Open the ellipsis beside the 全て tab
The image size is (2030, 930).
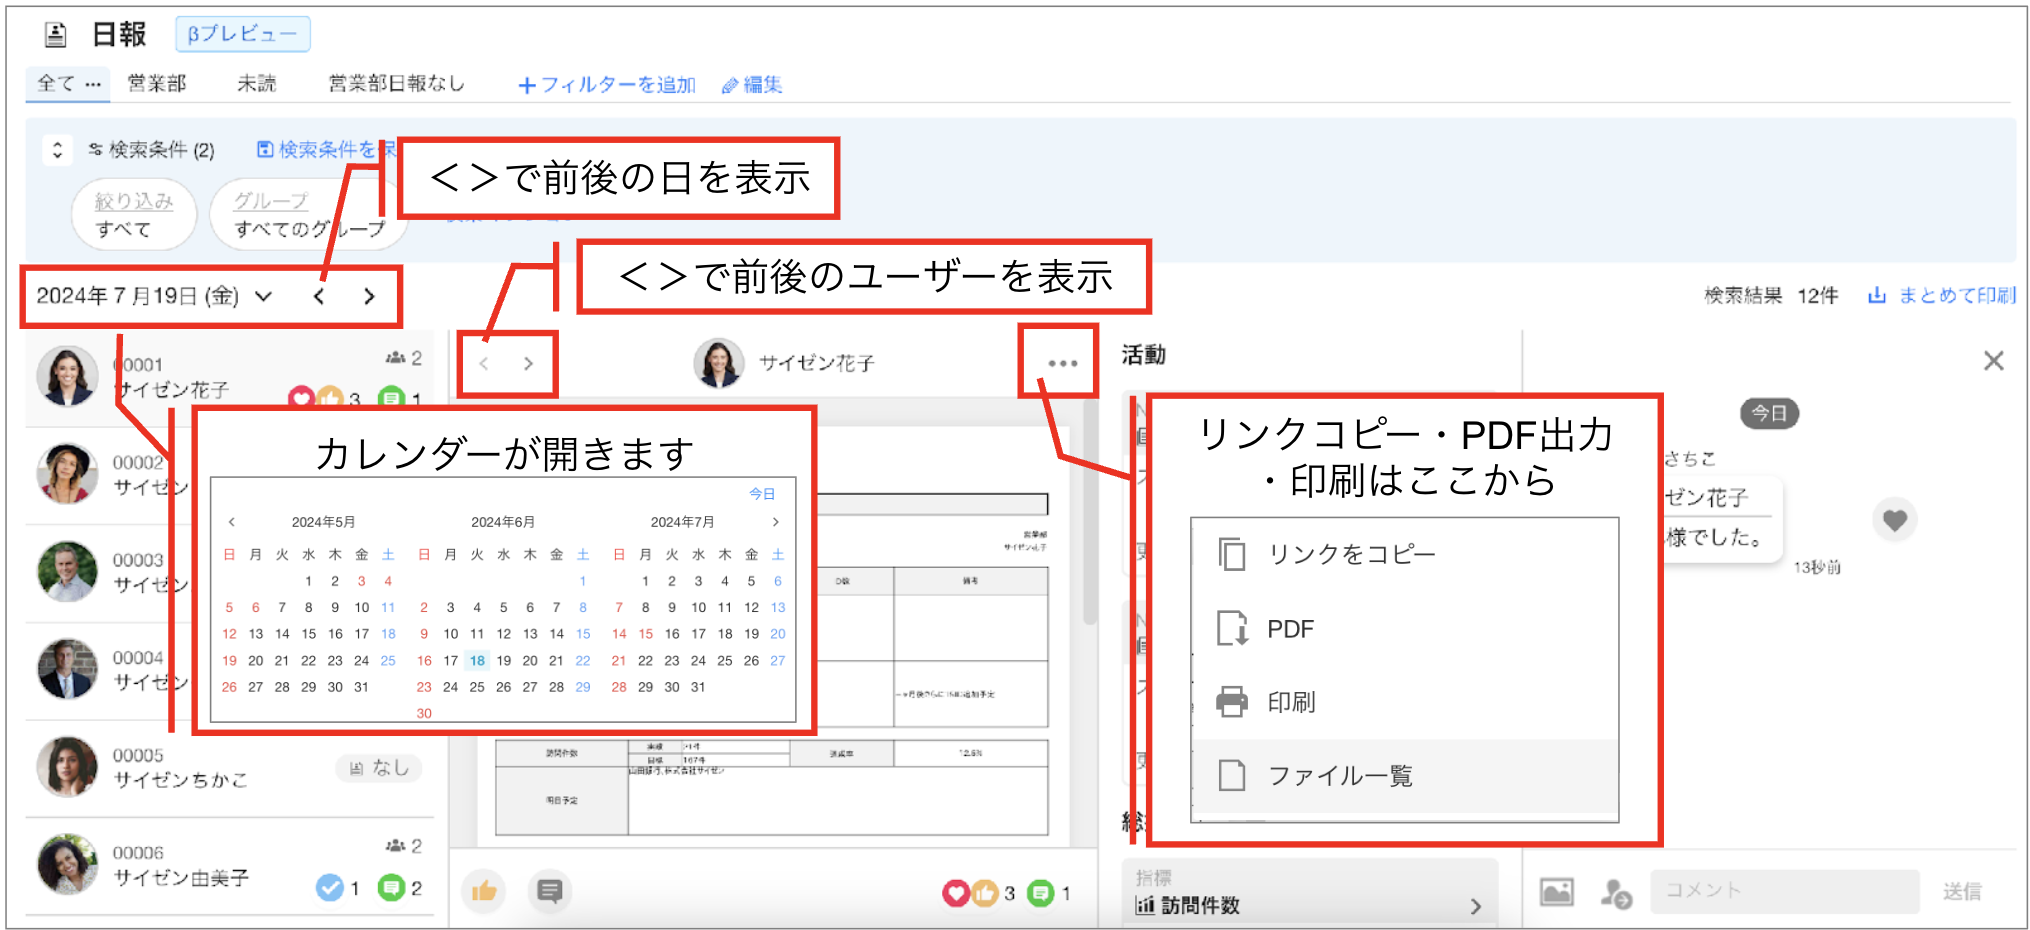coord(93,84)
